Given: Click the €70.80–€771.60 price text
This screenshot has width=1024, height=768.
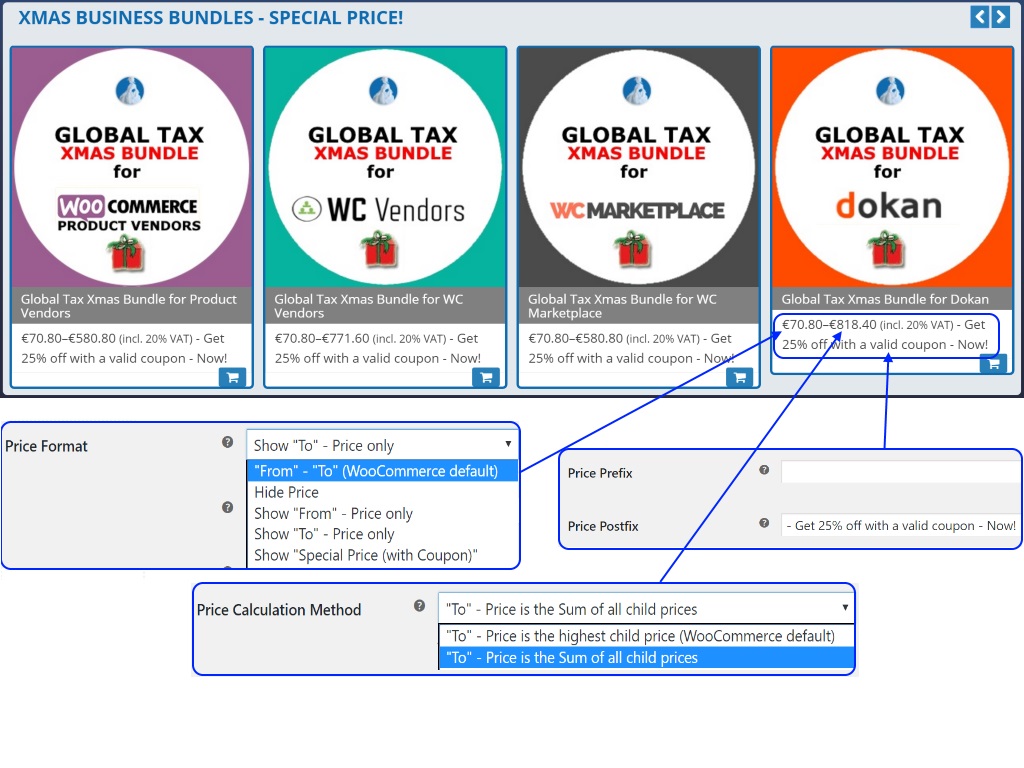Looking at the screenshot, I should tap(322, 338).
